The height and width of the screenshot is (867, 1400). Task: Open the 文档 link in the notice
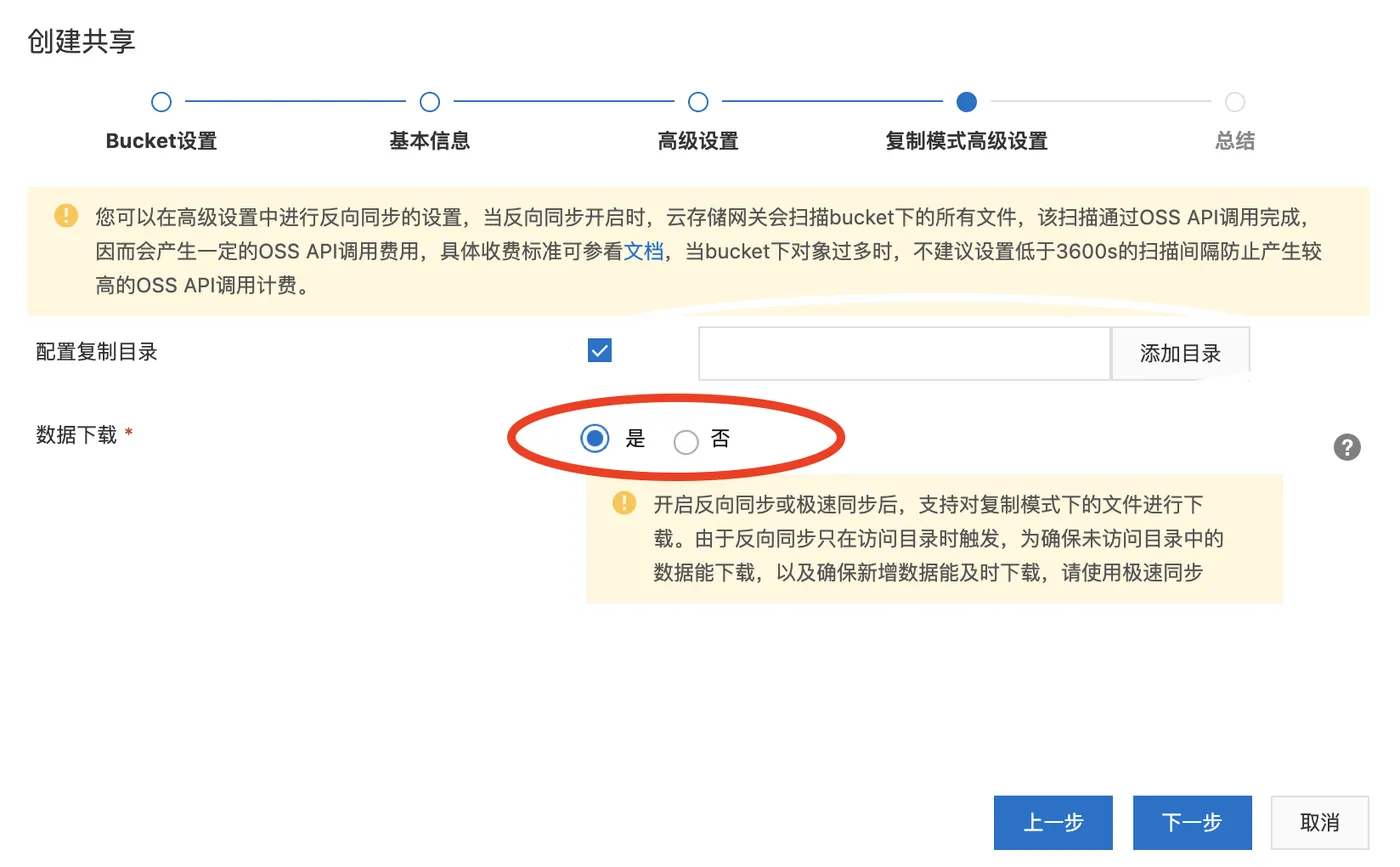pos(643,251)
